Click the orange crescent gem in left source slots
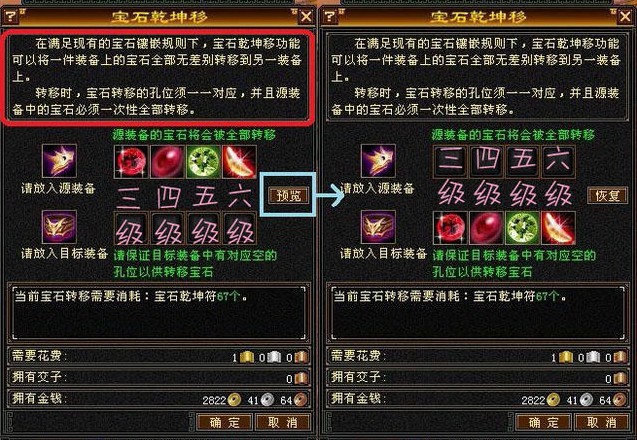The height and width of the screenshot is (440, 637). point(239,162)
